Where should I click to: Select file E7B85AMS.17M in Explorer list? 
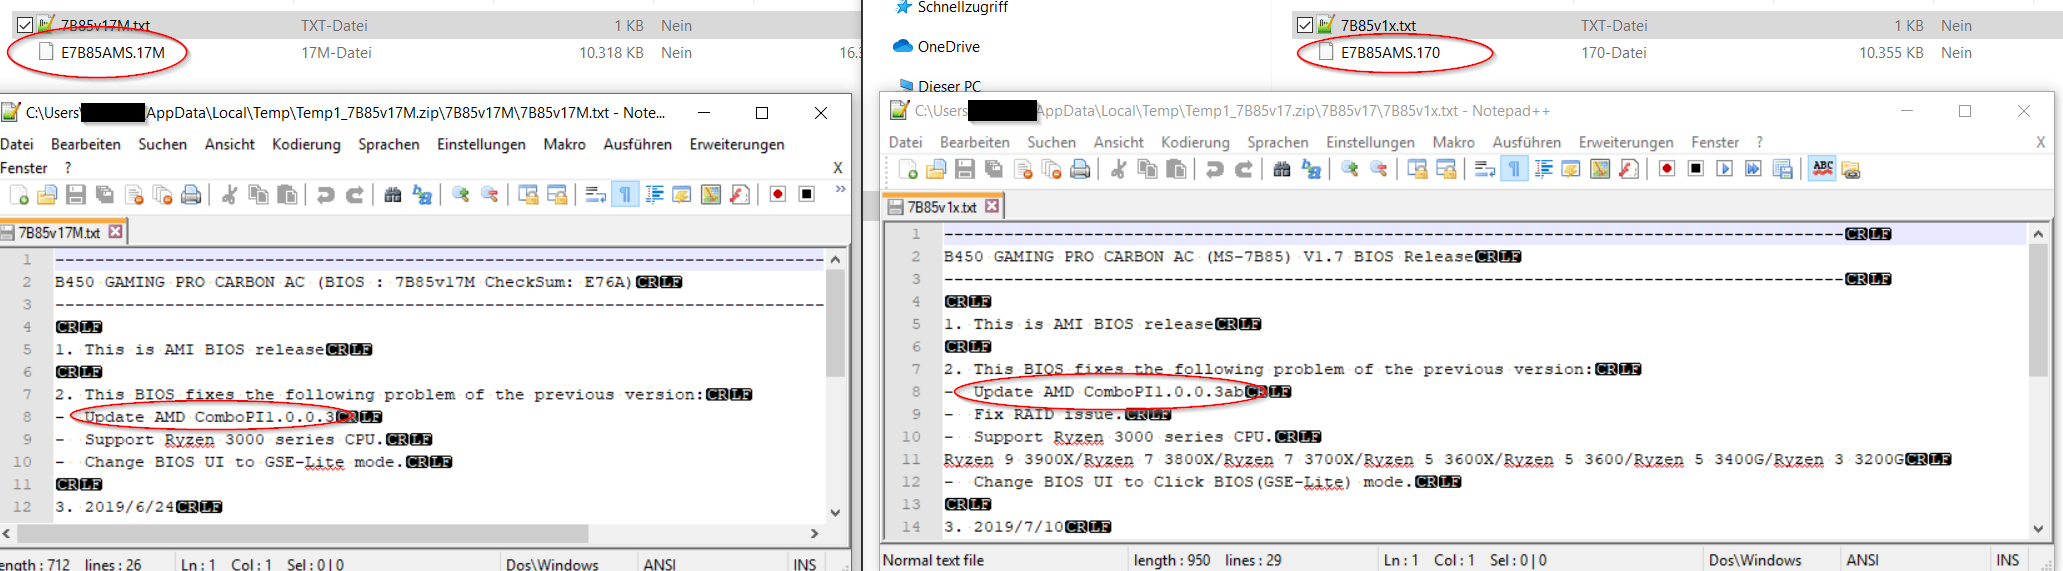(x=112, y=52)
